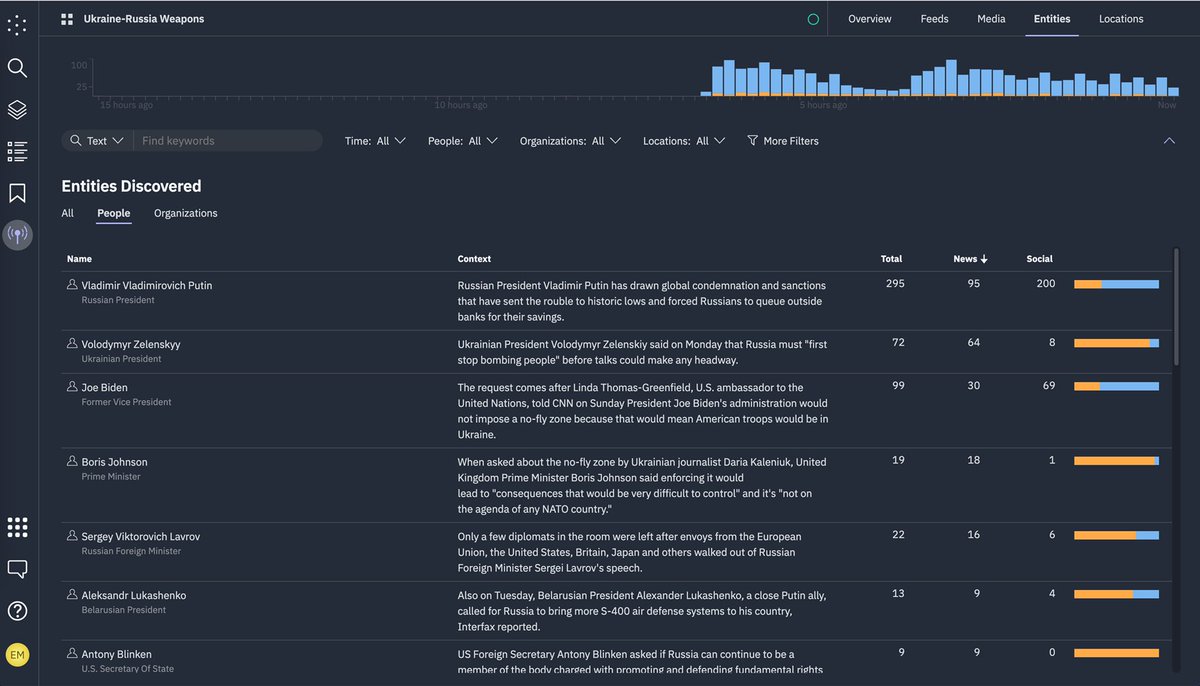Open the chat bubble icon in the sidebar
1200x686 pixels.
(x=17, y=569)
